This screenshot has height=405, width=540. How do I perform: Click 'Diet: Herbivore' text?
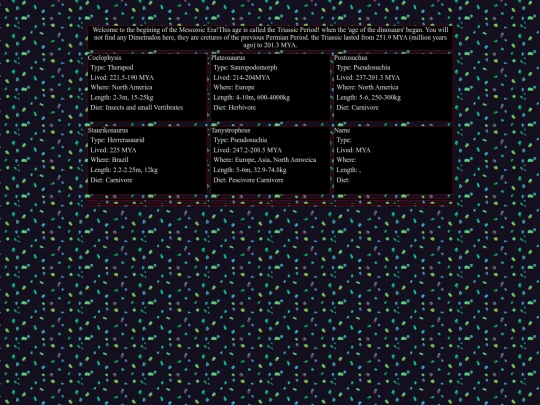235,107
